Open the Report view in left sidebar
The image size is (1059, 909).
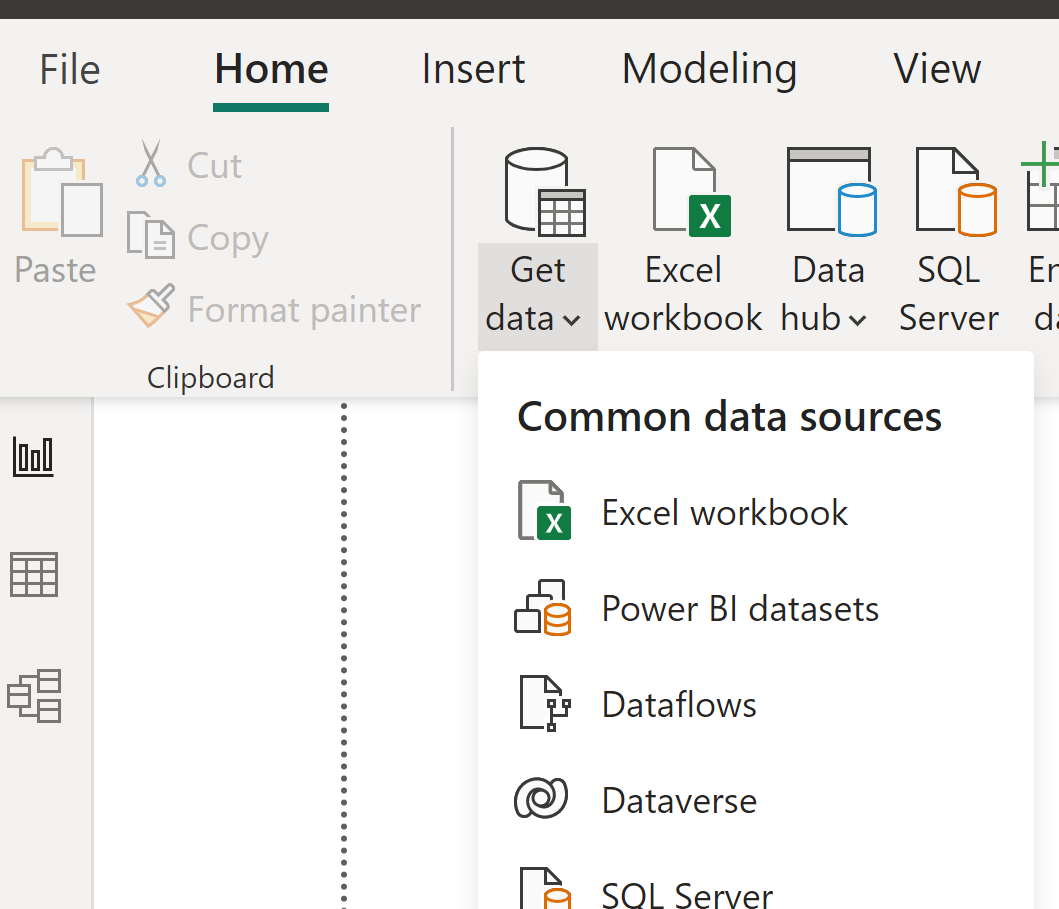click(34, 457)
